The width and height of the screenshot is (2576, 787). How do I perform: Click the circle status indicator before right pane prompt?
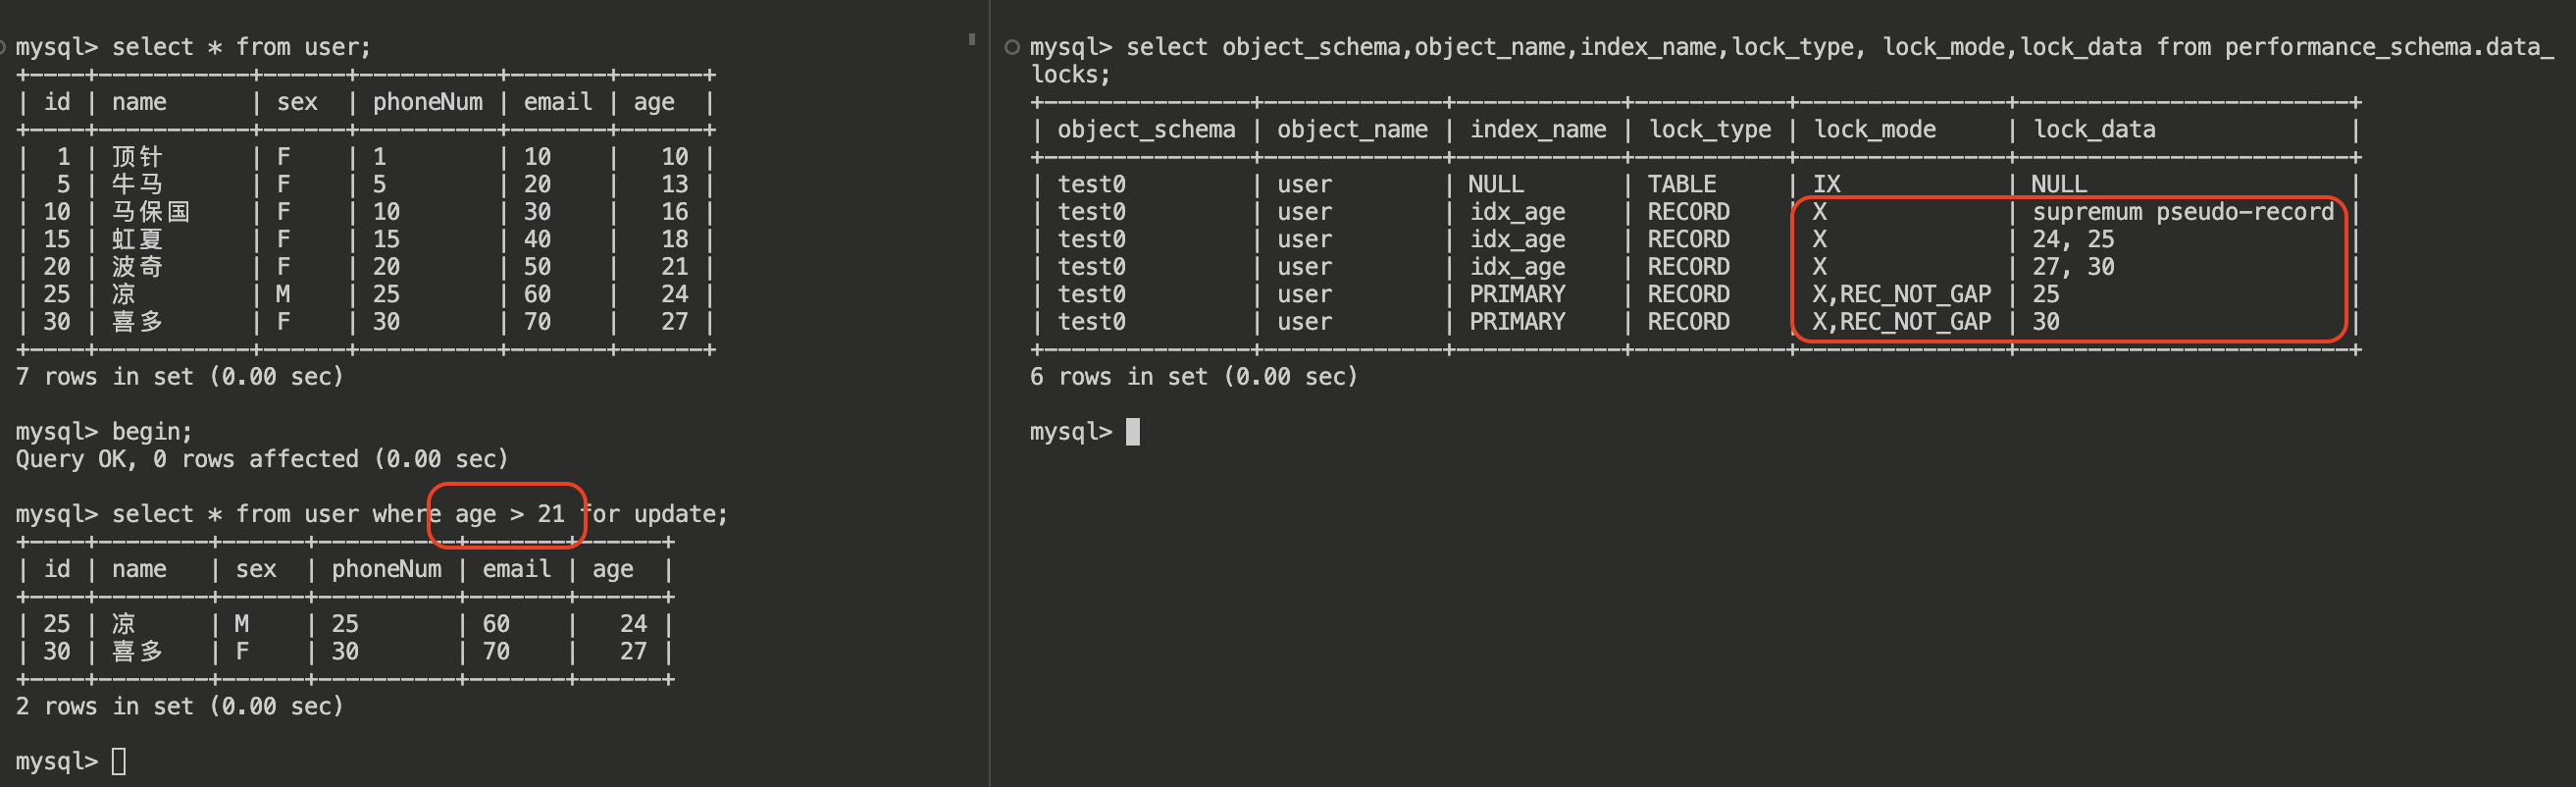click(1012, 47)
